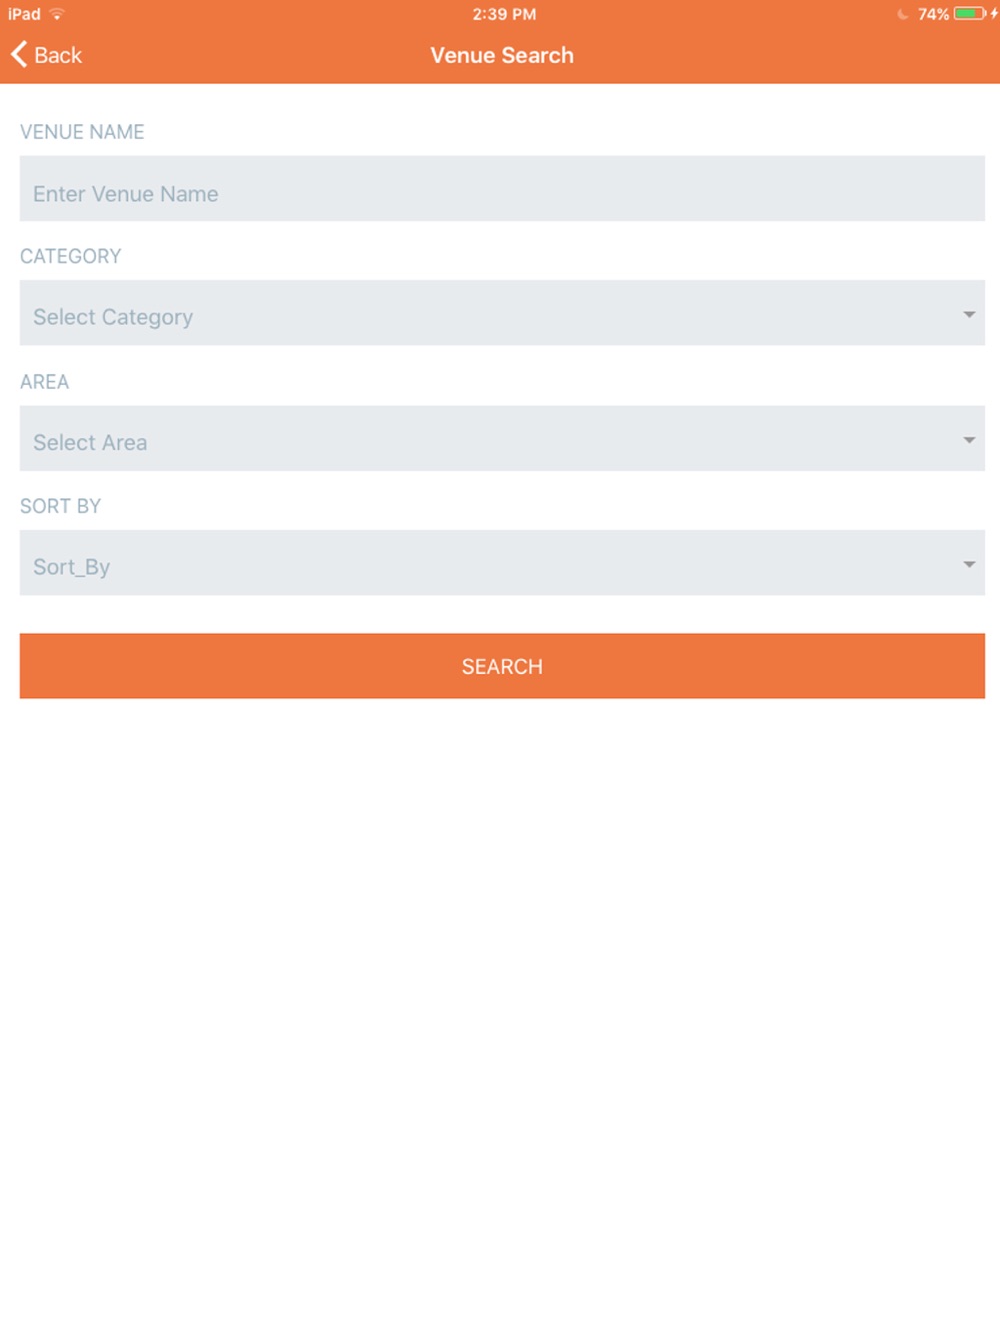
Task: Go Back using the Back text
Action: [58, 55]
